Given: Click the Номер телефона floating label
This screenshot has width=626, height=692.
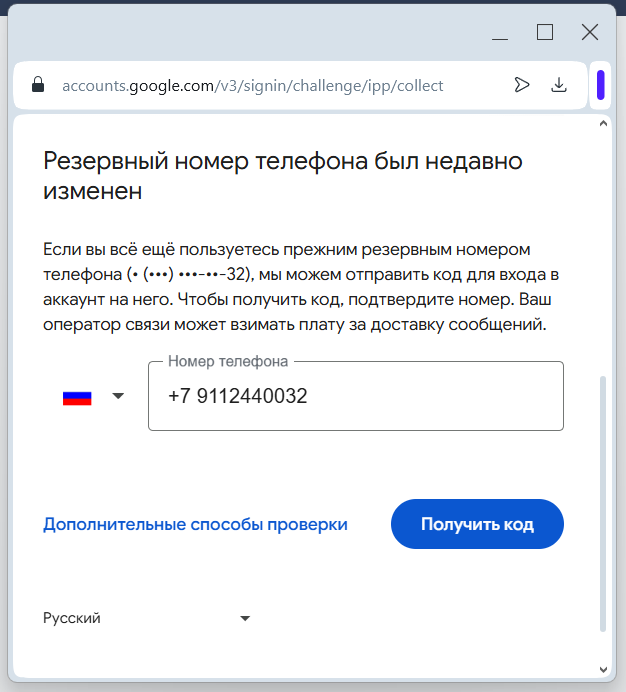Looking at the screenshot, I should [x=228, y=362].
